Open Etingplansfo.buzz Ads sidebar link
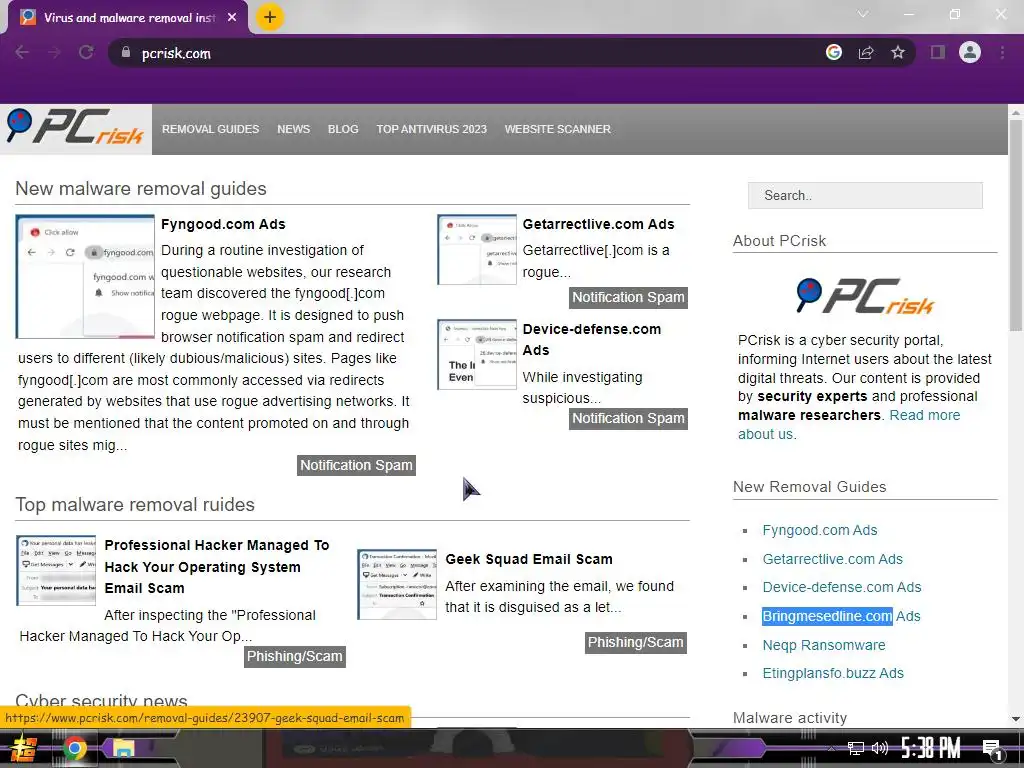 833,673
